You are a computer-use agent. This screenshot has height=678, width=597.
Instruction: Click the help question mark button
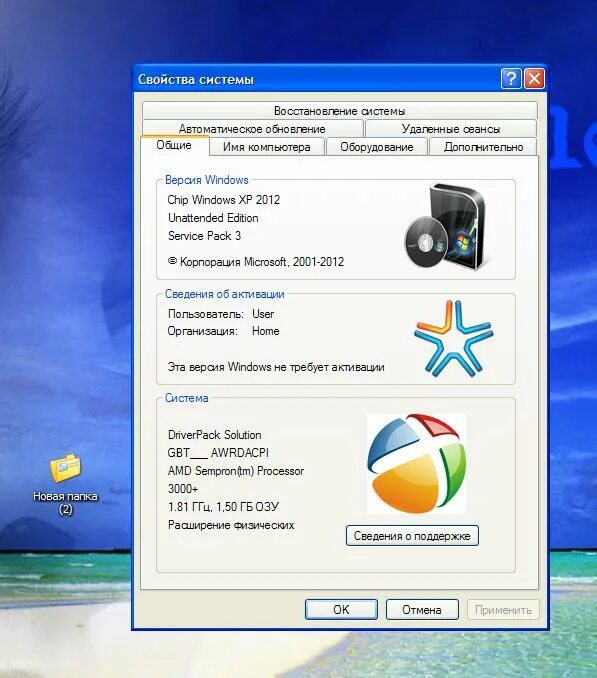(x=511, y=79)
